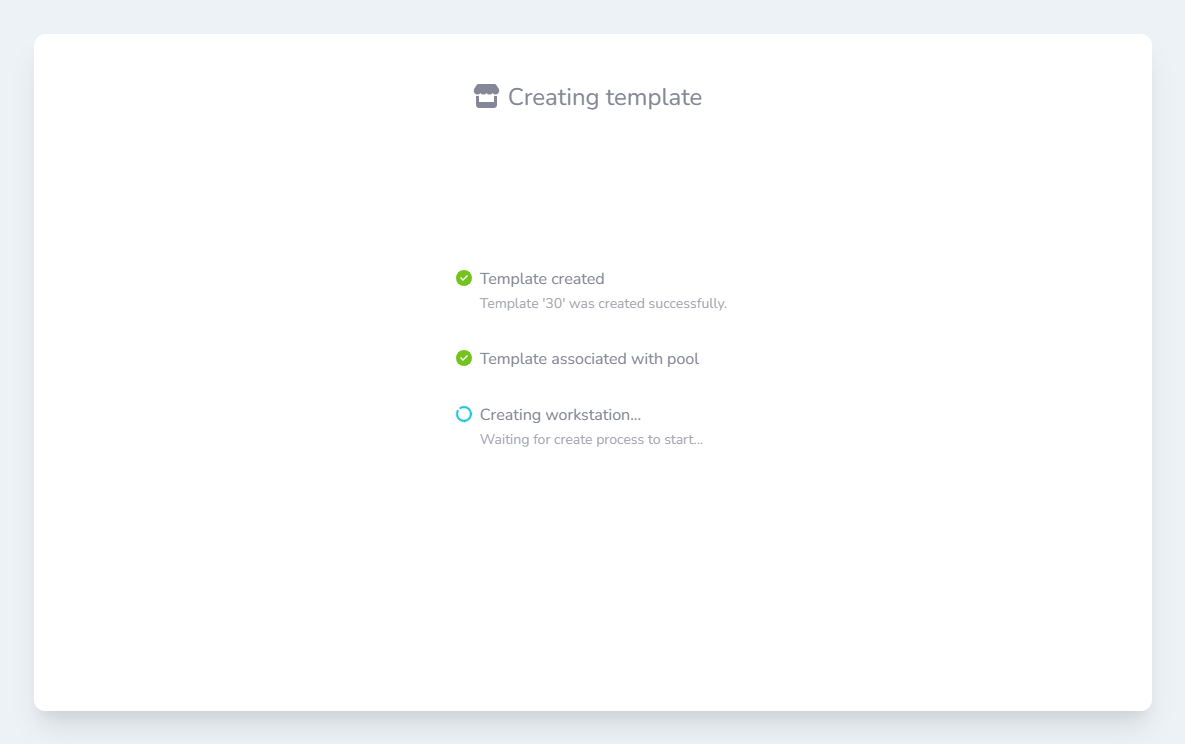
Task: Click the "Template '30' was created successfully." message
Action: [603, 303]
